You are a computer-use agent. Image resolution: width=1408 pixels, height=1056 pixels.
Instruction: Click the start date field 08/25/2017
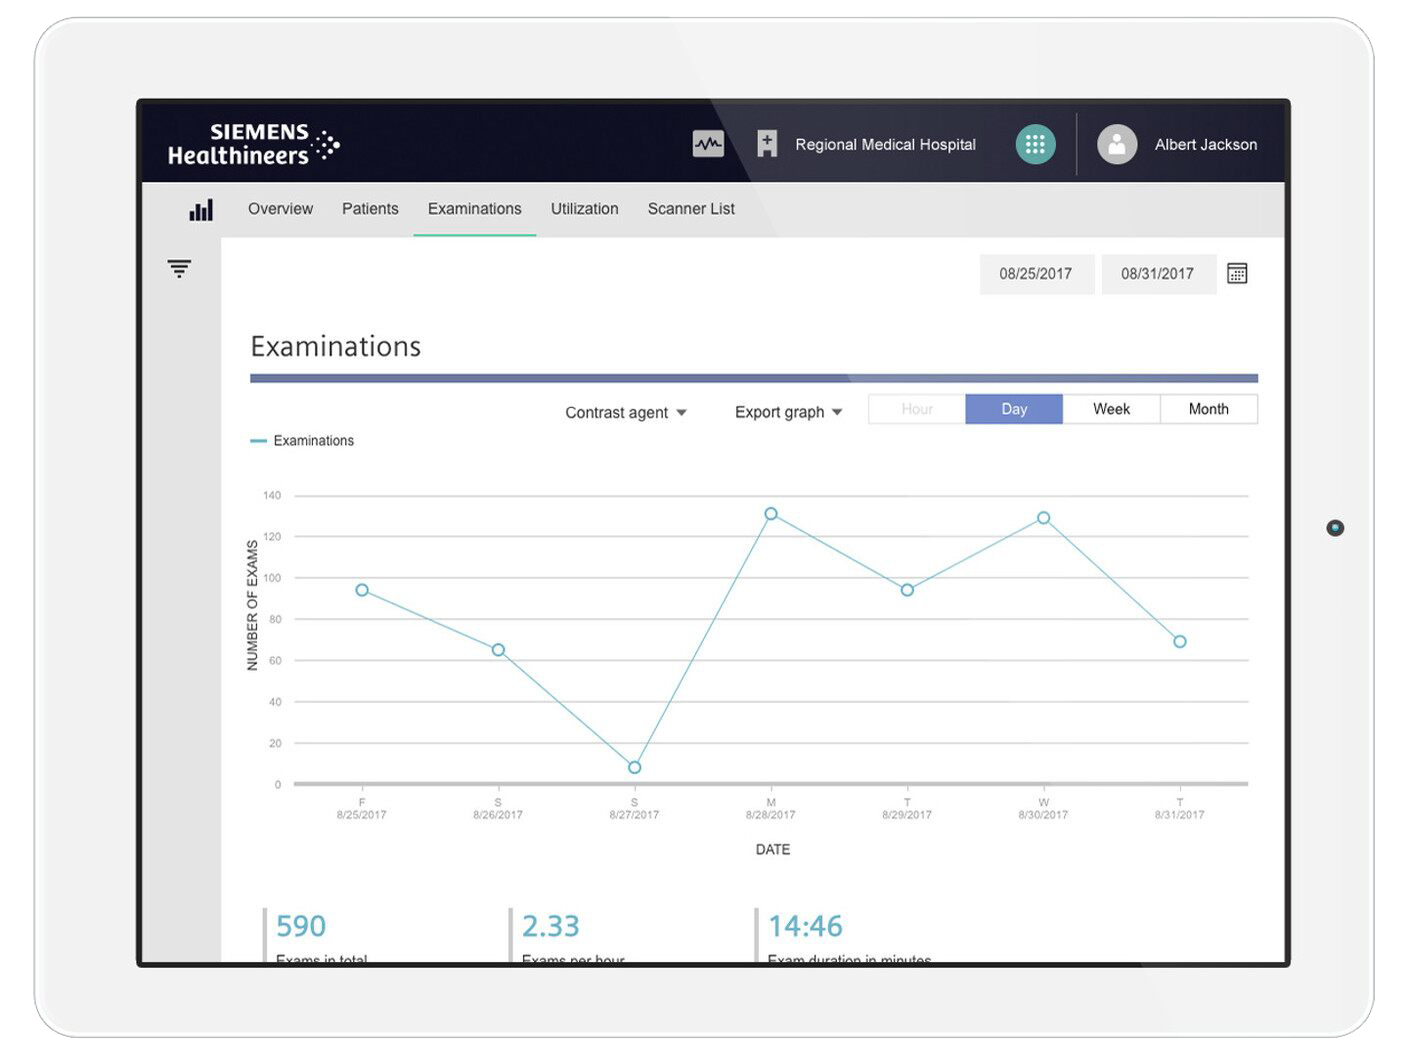pos(1035,274)
